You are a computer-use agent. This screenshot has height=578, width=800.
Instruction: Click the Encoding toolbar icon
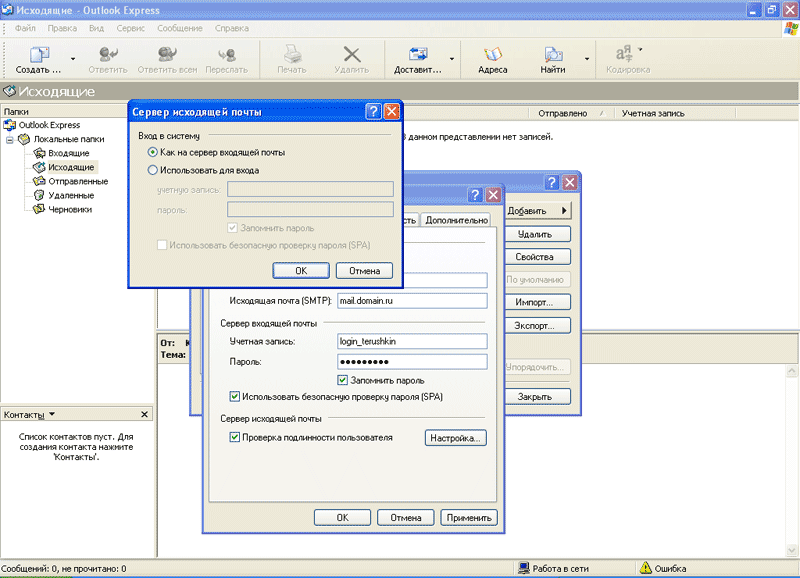coord(623,54)
